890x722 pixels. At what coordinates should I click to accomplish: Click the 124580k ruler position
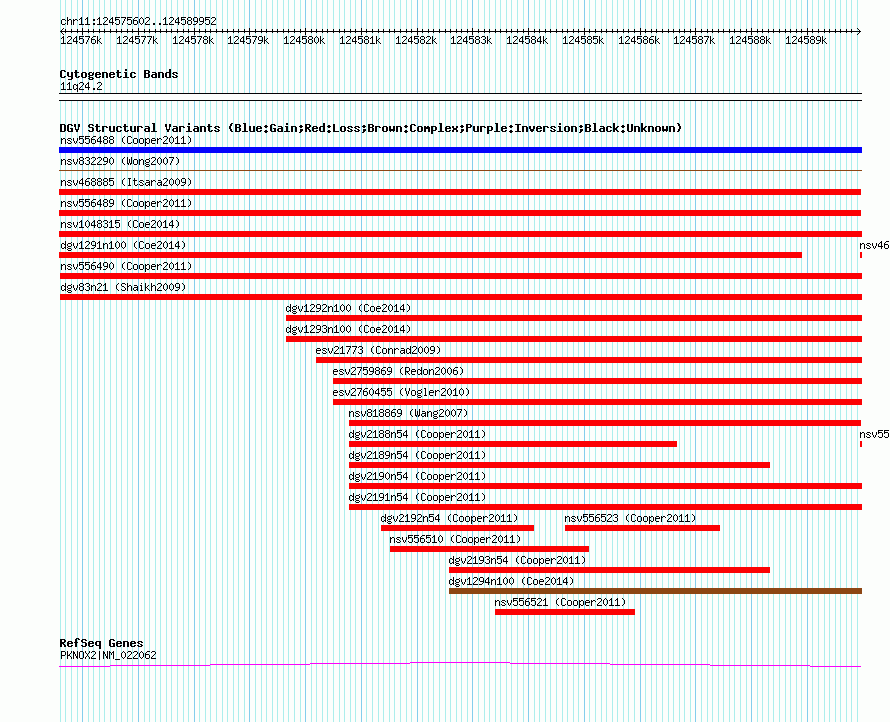pyautogui.click(x=304, y=40)
